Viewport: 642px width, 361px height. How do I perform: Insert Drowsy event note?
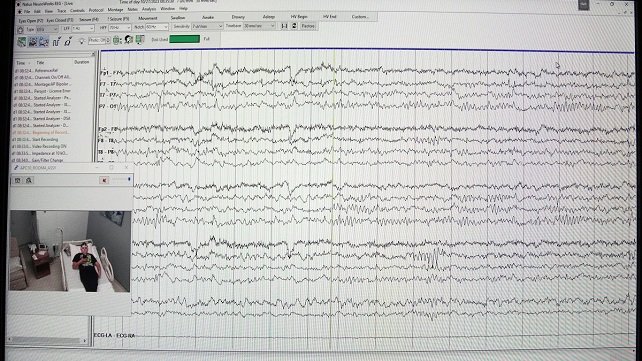pos(238,17)
